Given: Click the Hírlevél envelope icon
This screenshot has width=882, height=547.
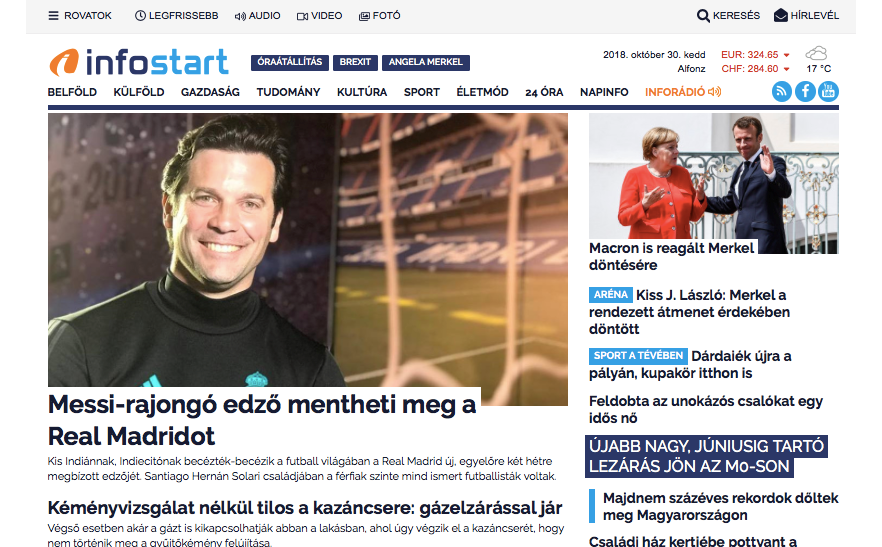Looking at the screenshot, I should click(x=781, y=15).
